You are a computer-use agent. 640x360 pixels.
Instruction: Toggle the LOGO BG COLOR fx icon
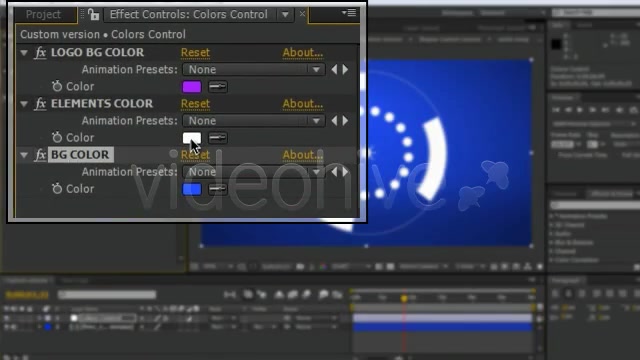coord(40,53)
